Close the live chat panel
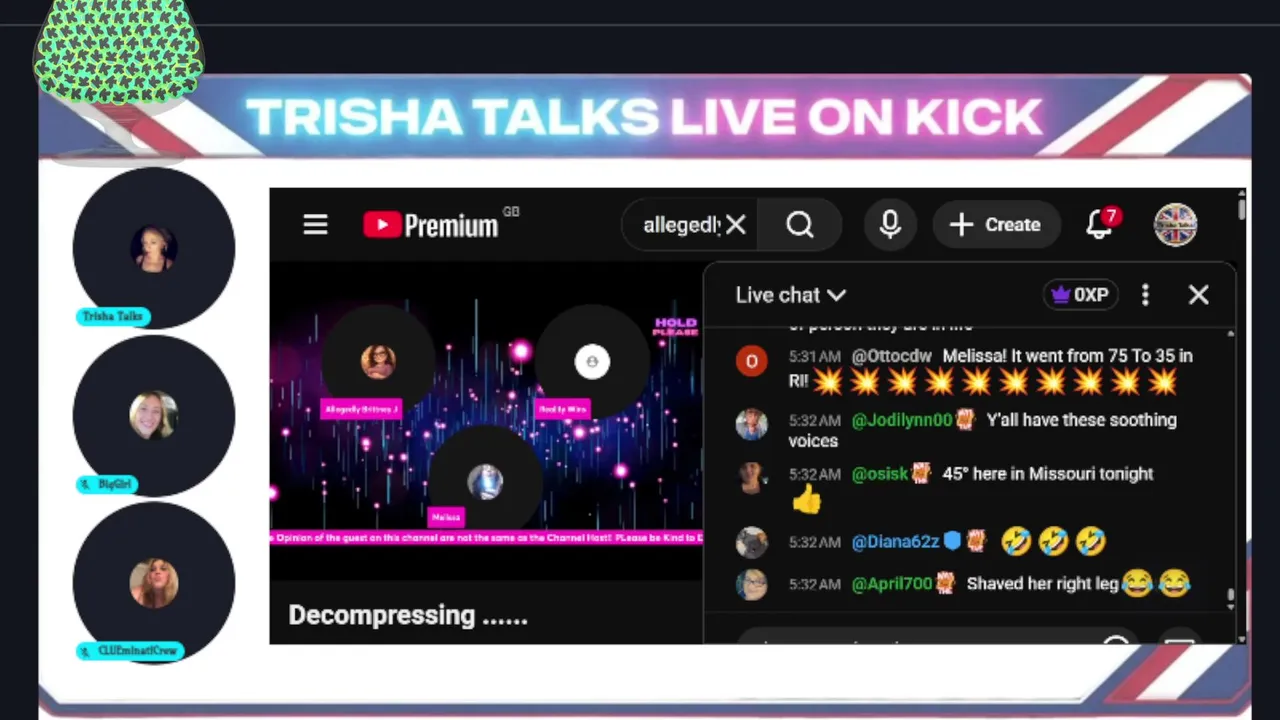1280x720 pixels. (x=1198, y=295)
